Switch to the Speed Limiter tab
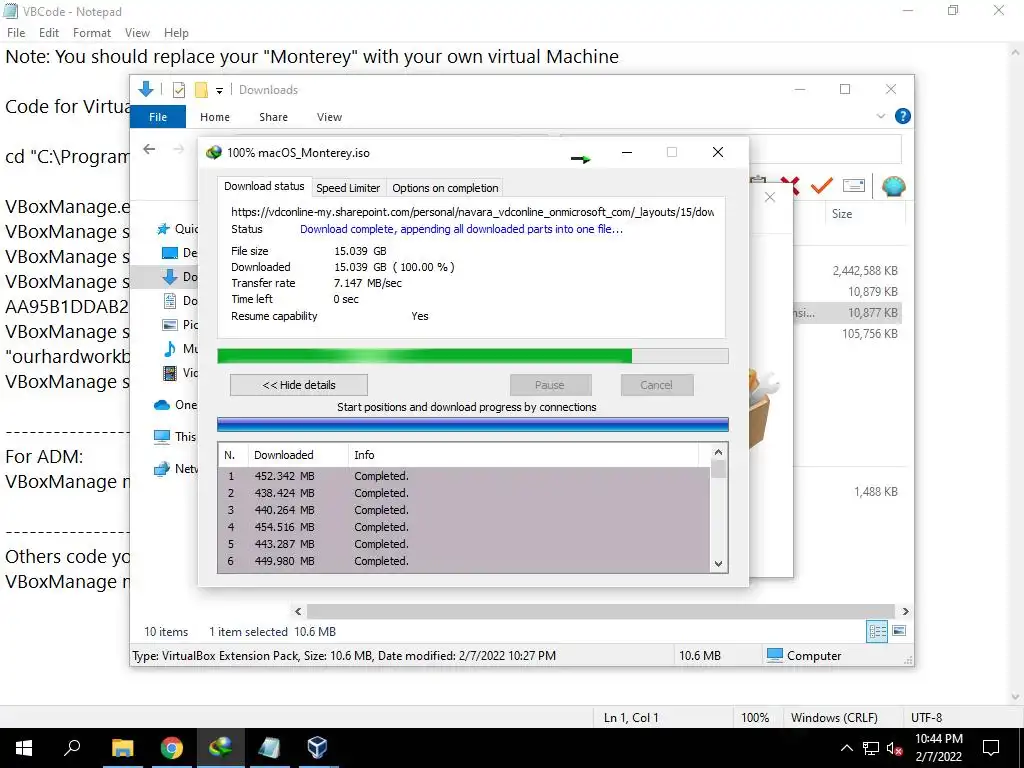Screen dimensions: 1024x768 pyautogui.click(x=348, y=188)
